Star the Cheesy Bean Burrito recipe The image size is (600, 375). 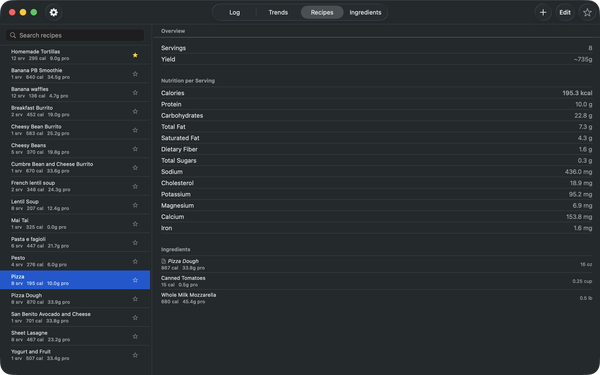pyautogui.click(x=135, y=130)
